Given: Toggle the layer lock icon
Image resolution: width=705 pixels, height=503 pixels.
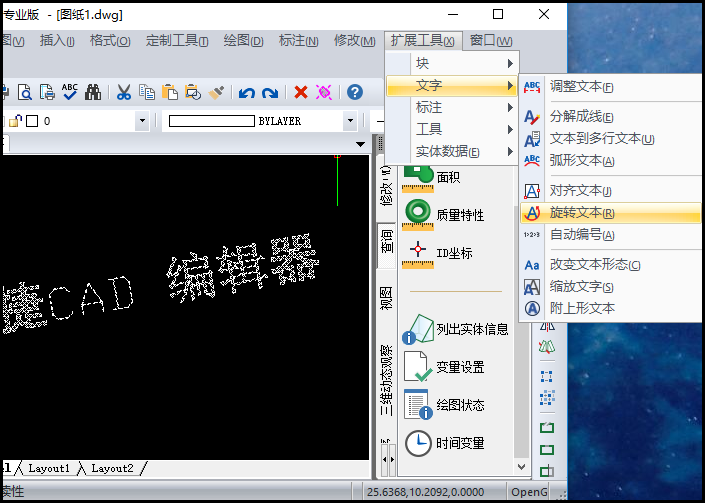Looking at the screenshot, I should (15, 121).
